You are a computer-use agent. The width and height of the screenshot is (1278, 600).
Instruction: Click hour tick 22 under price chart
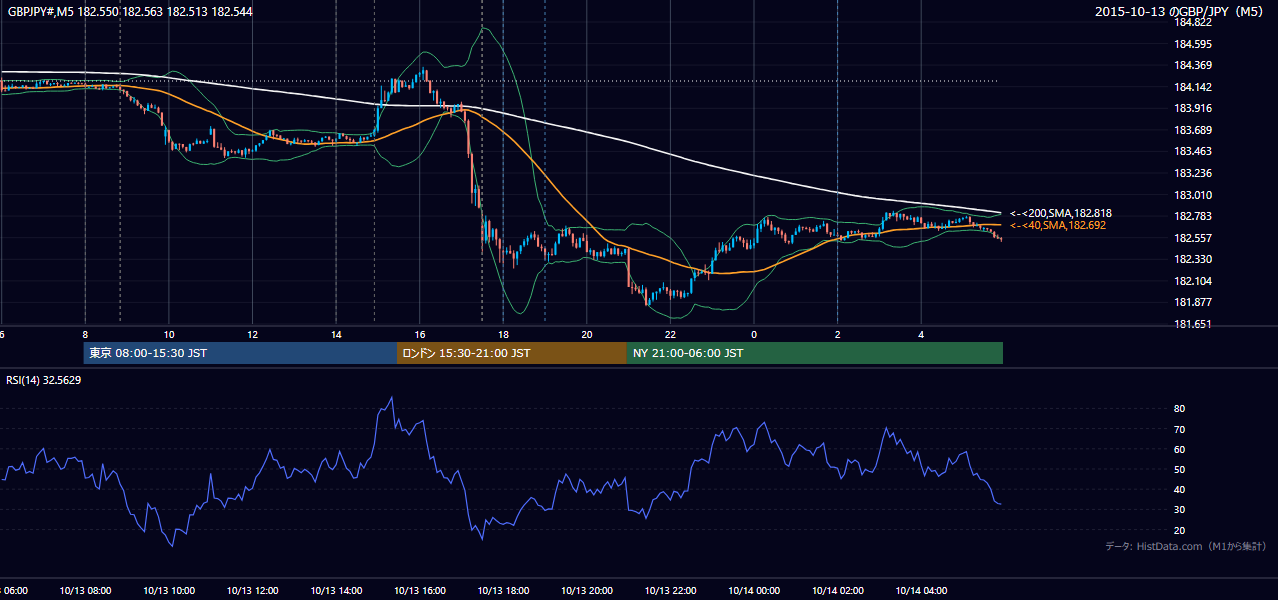670,334
